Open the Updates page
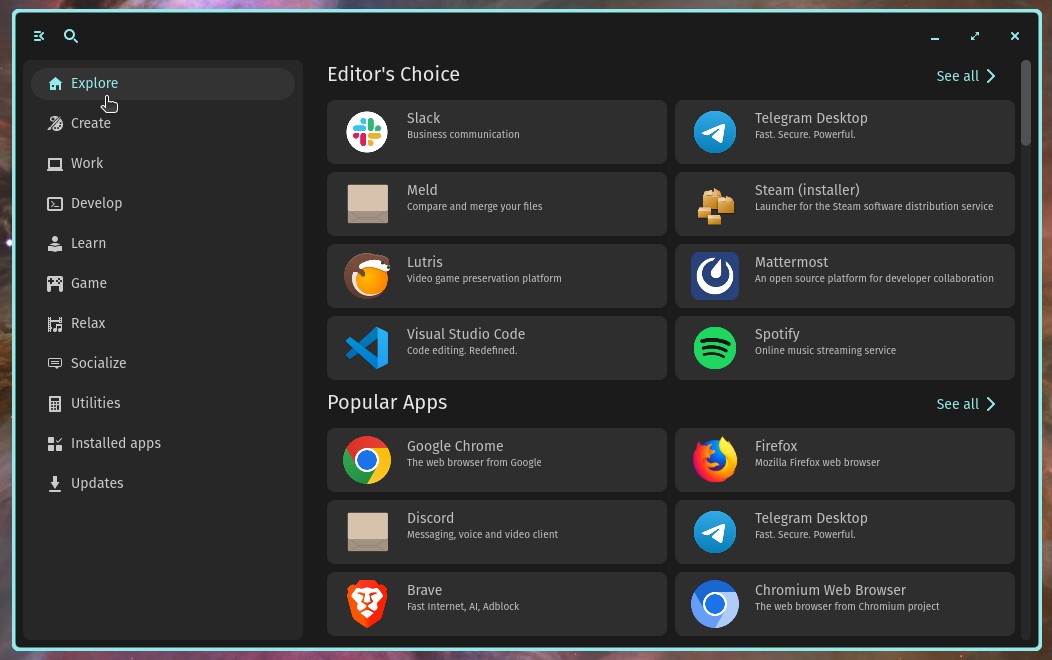This screenshot has height=660, width=1052. [163, 484]
